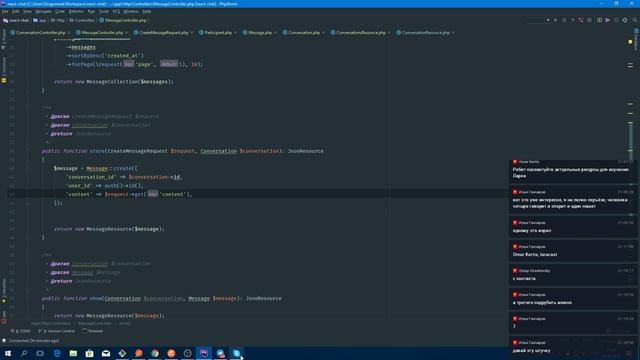The height and width of the screenshot is (360, 640).
Task: Toggle listening for PHP debug connections
Action: tap(581, 20)
